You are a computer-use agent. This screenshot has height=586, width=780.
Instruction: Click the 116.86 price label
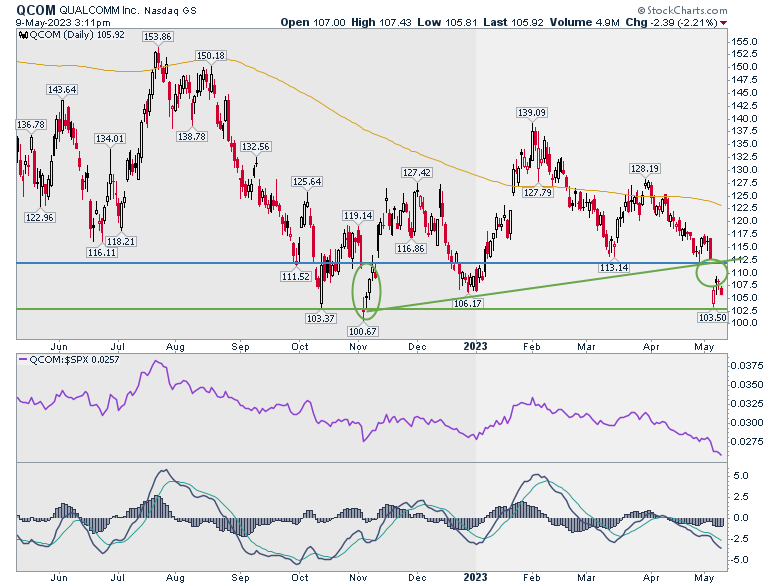tap(410, 248)
